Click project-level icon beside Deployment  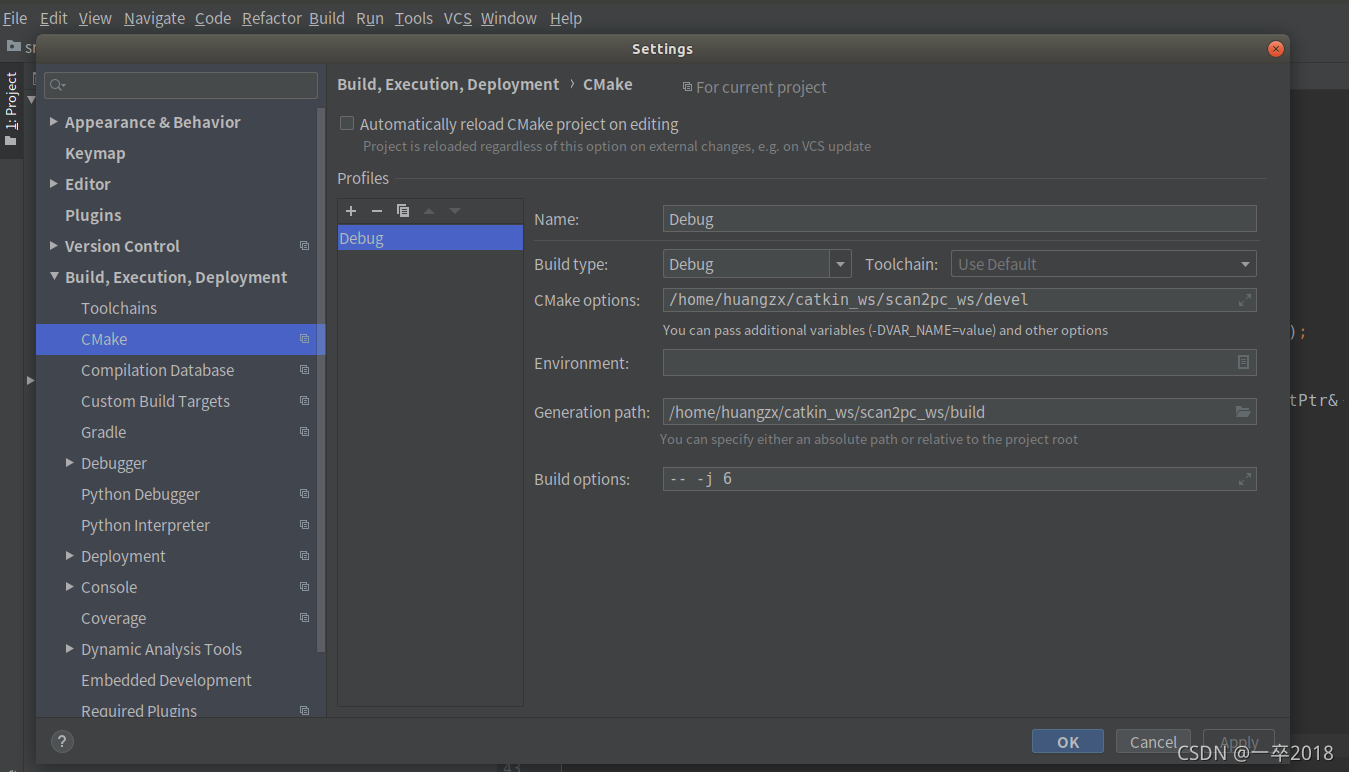point(305,556)
